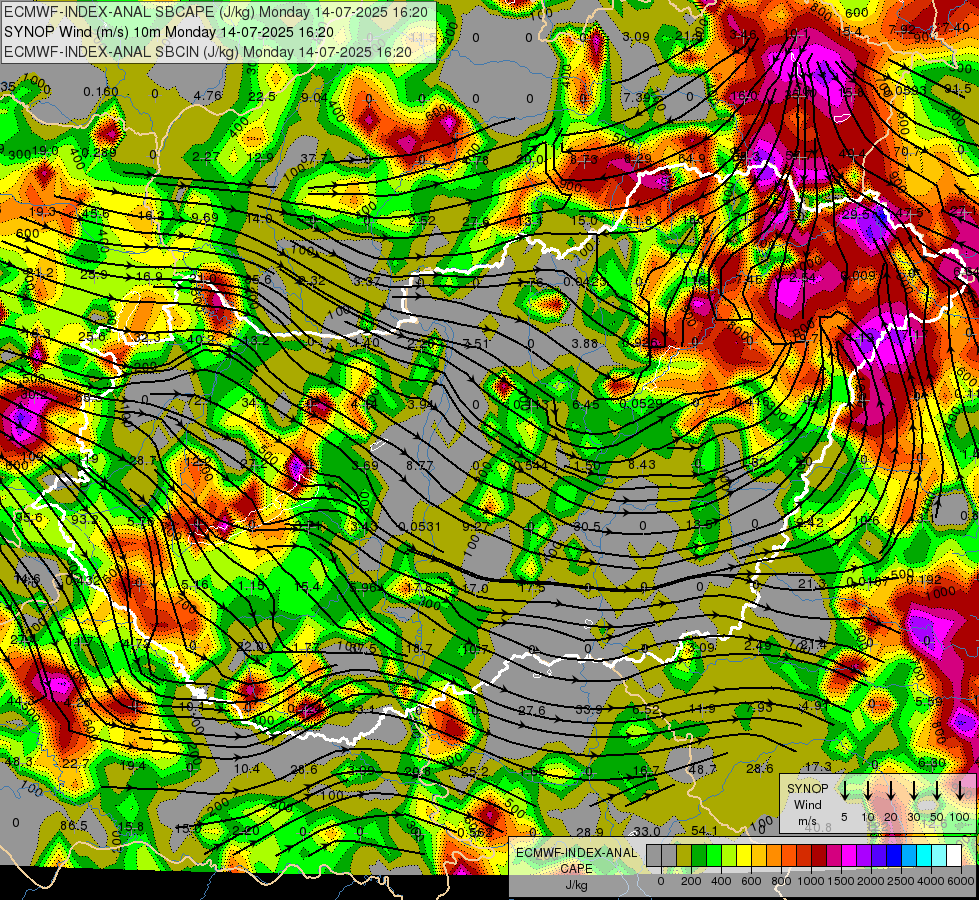Viewport: 979px width, 900px height.
Task: Pick the dark red maroon legend swatch
Action: pyautogui.click(x=820, y=855)
